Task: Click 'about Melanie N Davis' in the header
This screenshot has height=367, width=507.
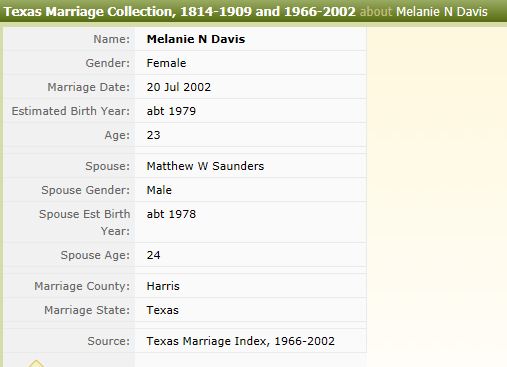Action: coord(424,12)
